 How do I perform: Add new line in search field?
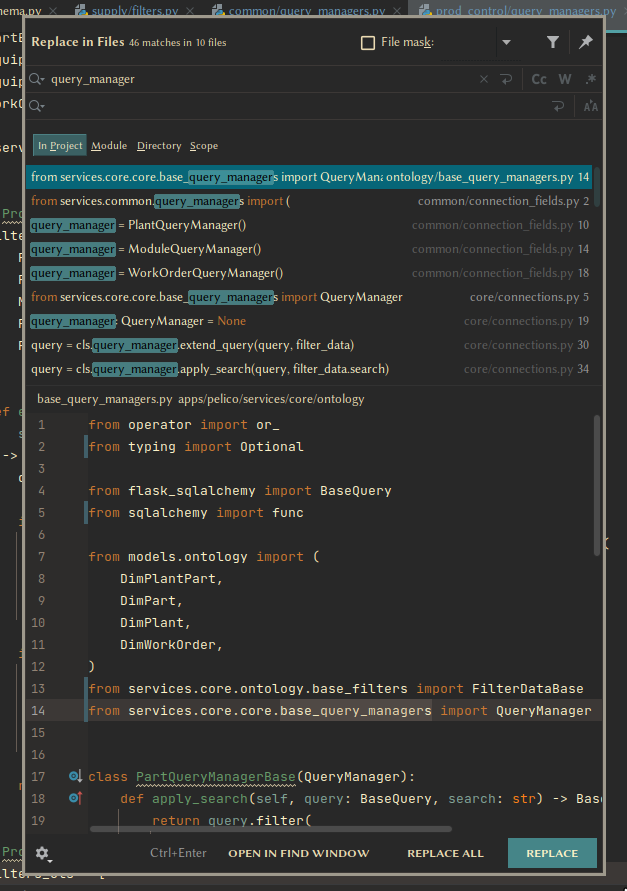pyautogui.click(x=506, y=80)
